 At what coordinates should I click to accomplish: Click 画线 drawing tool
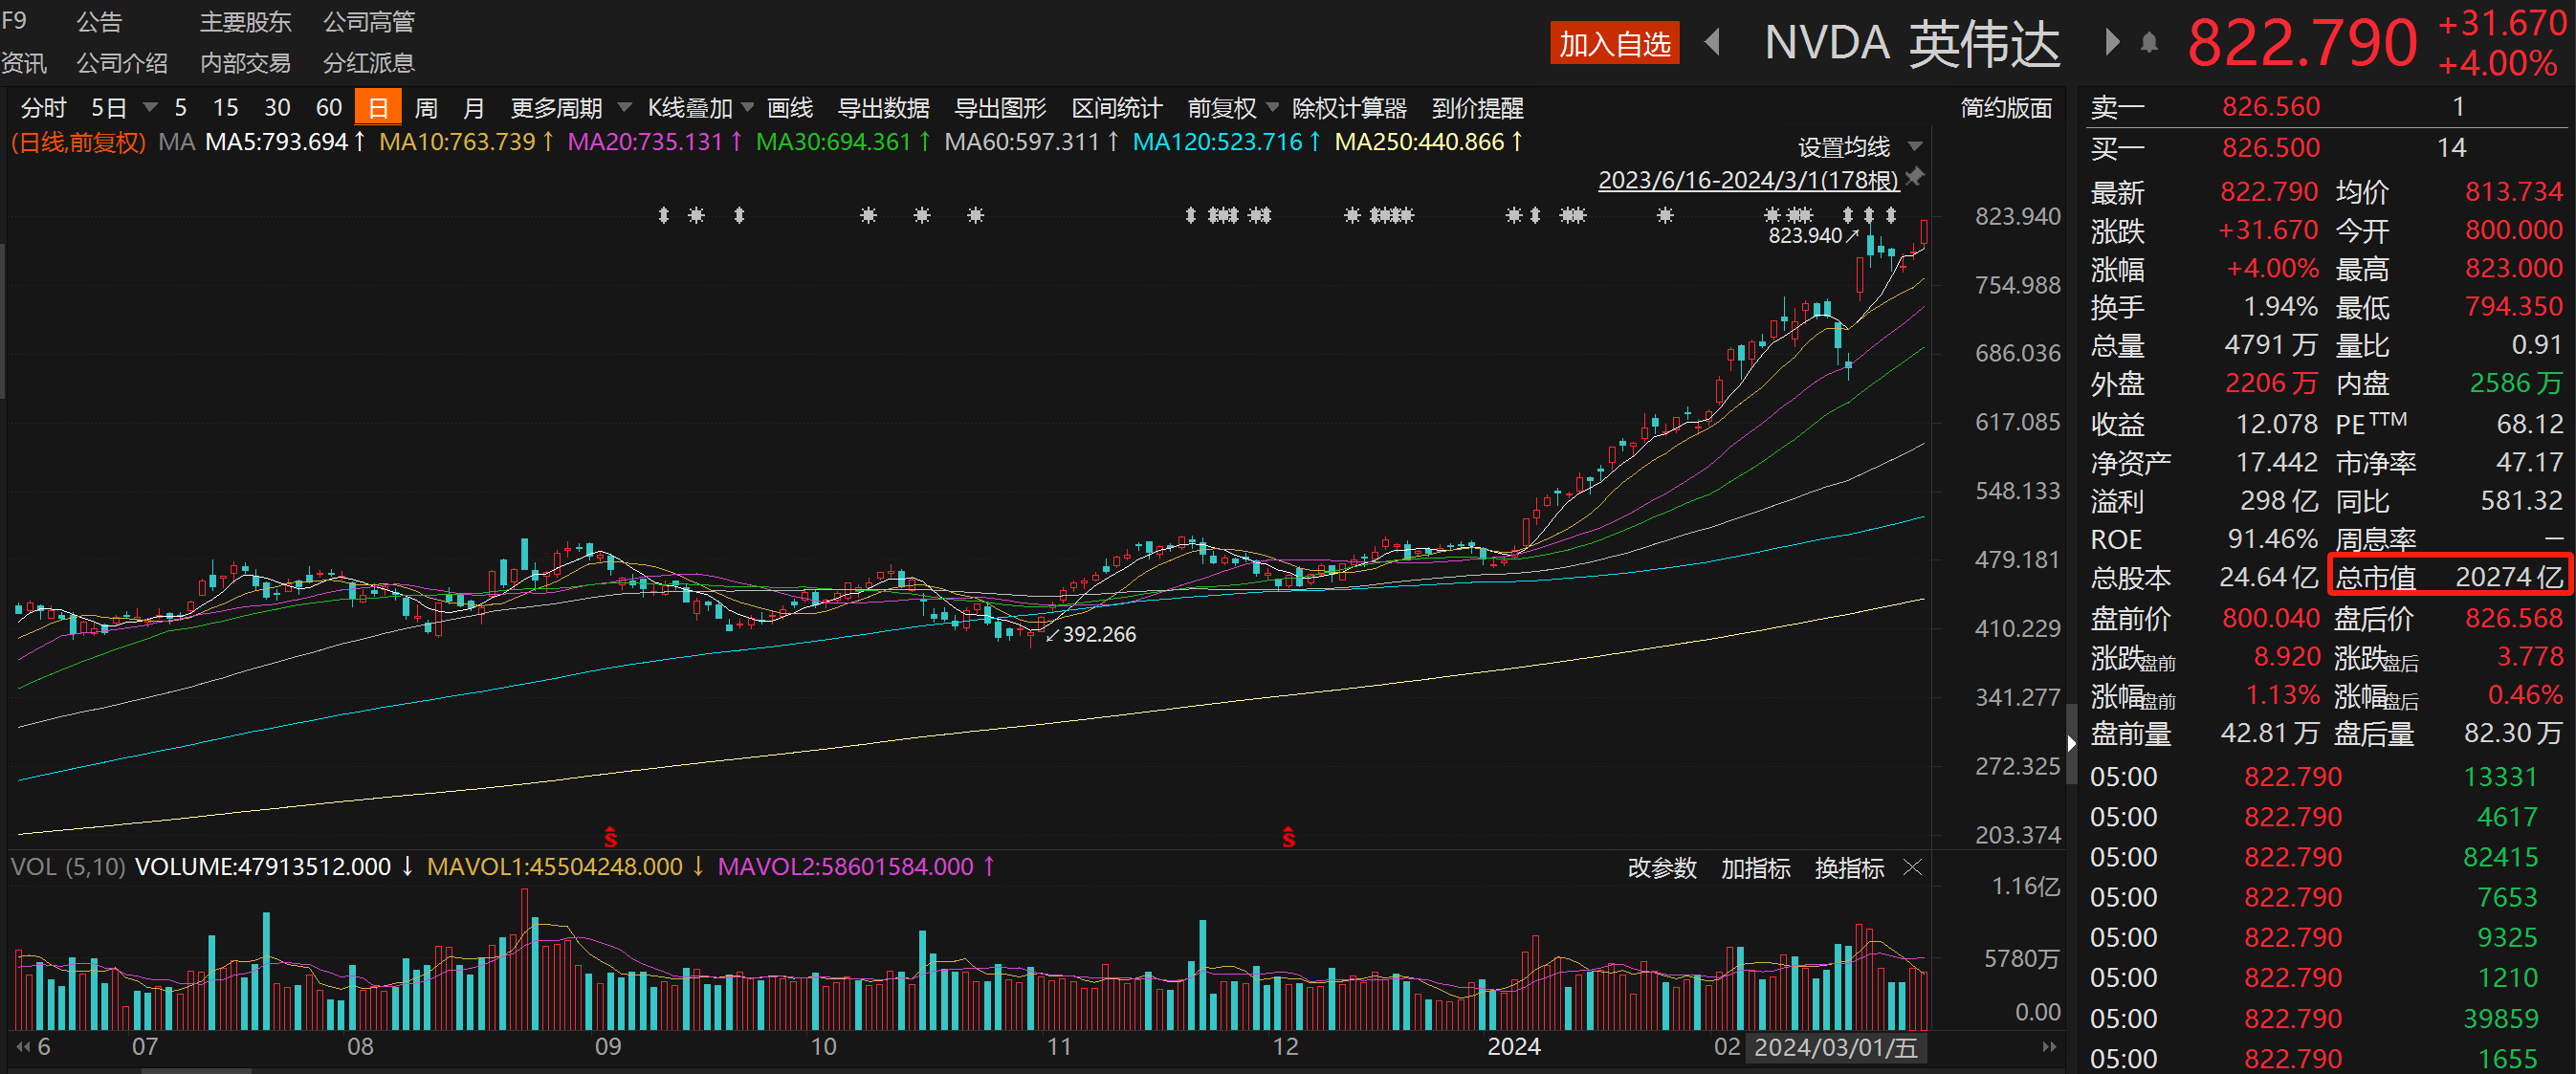tap(790, 107)
